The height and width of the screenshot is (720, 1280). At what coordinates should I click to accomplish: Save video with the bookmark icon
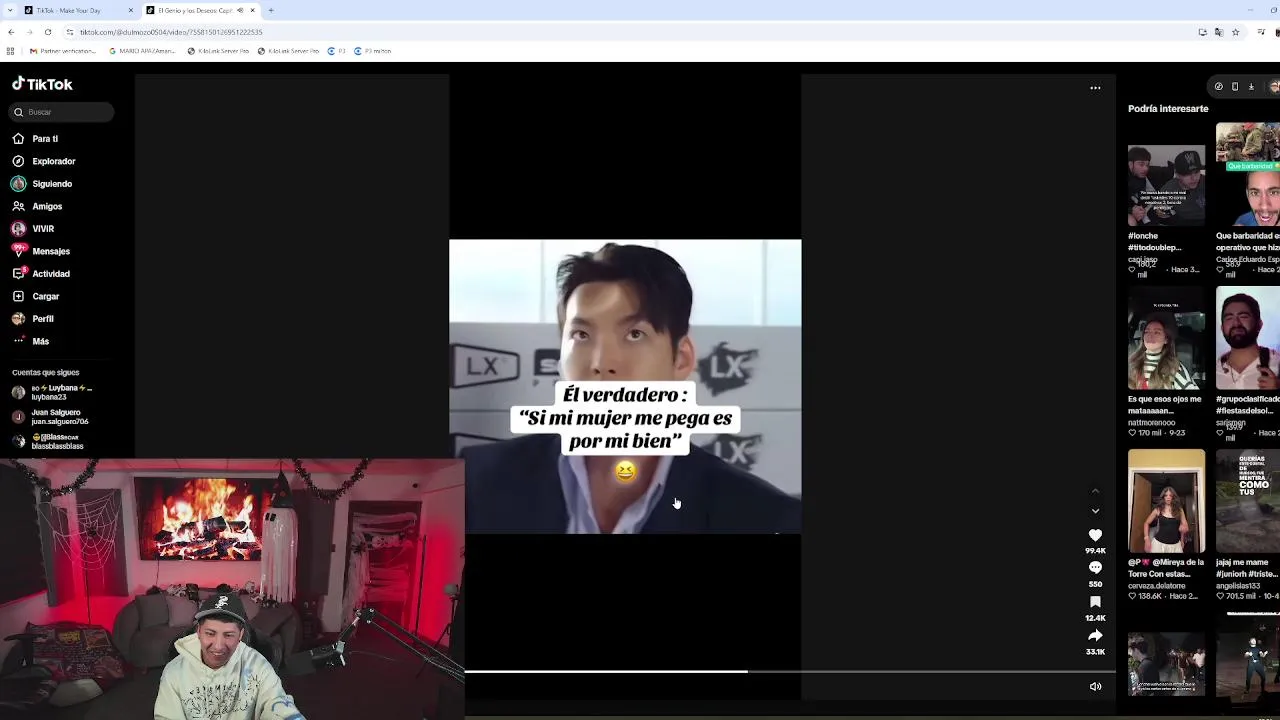click(1095, 602)
